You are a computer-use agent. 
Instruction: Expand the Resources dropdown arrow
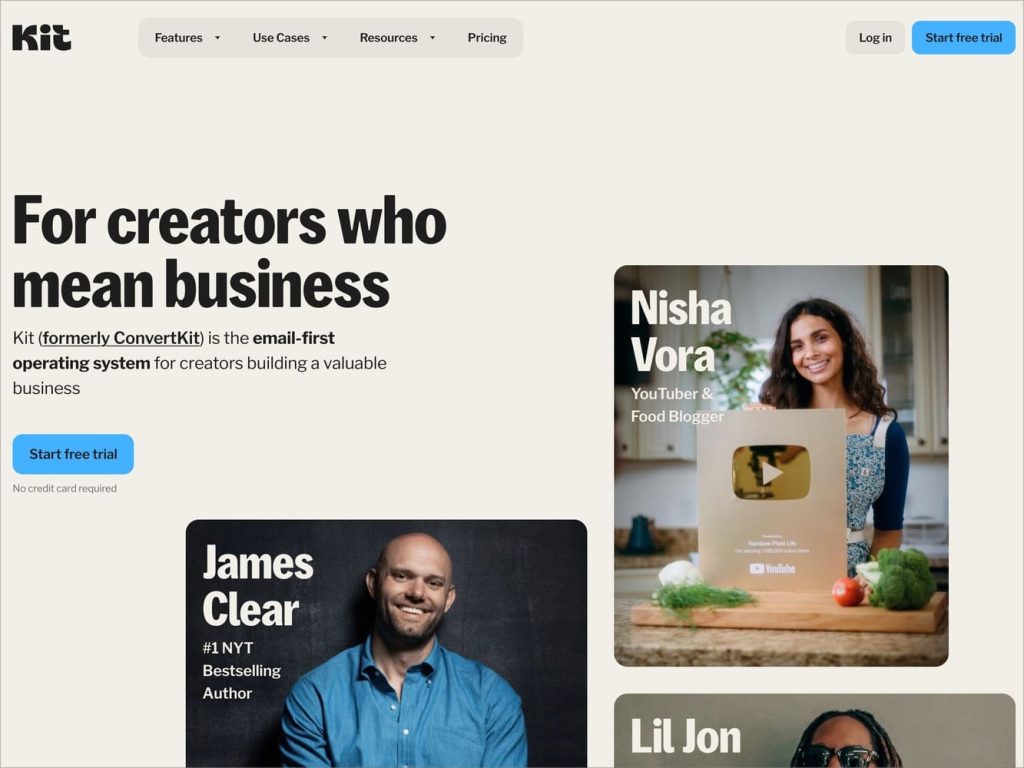(x=432, y=38)
